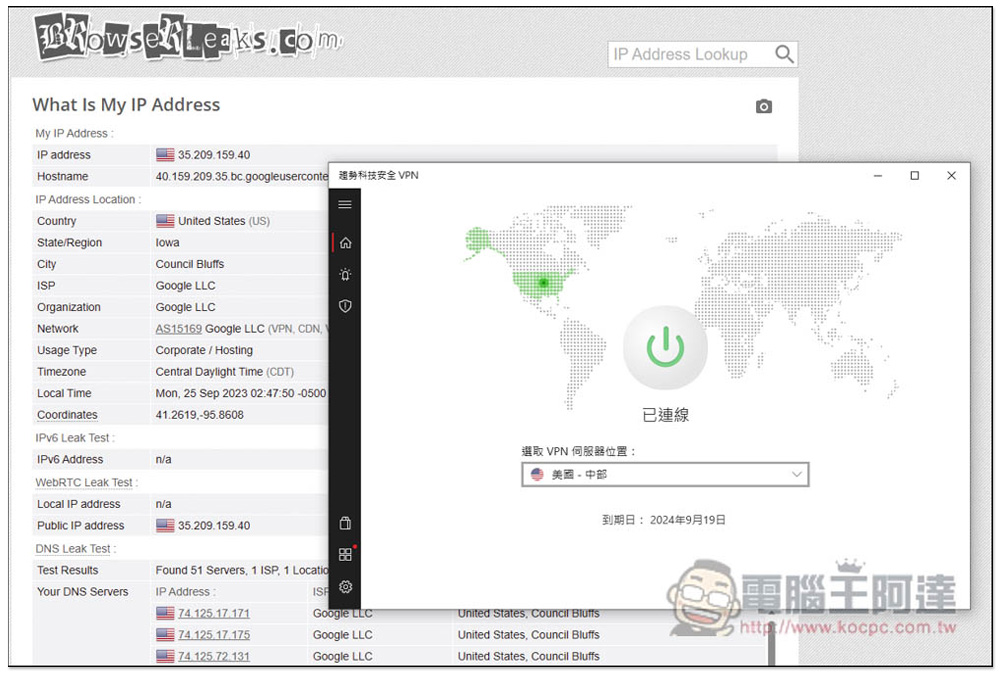Screen dimensions: 1000x674
Task: Open the hamburger menu in the VPN sidebar
Action: tap(345, 205)
